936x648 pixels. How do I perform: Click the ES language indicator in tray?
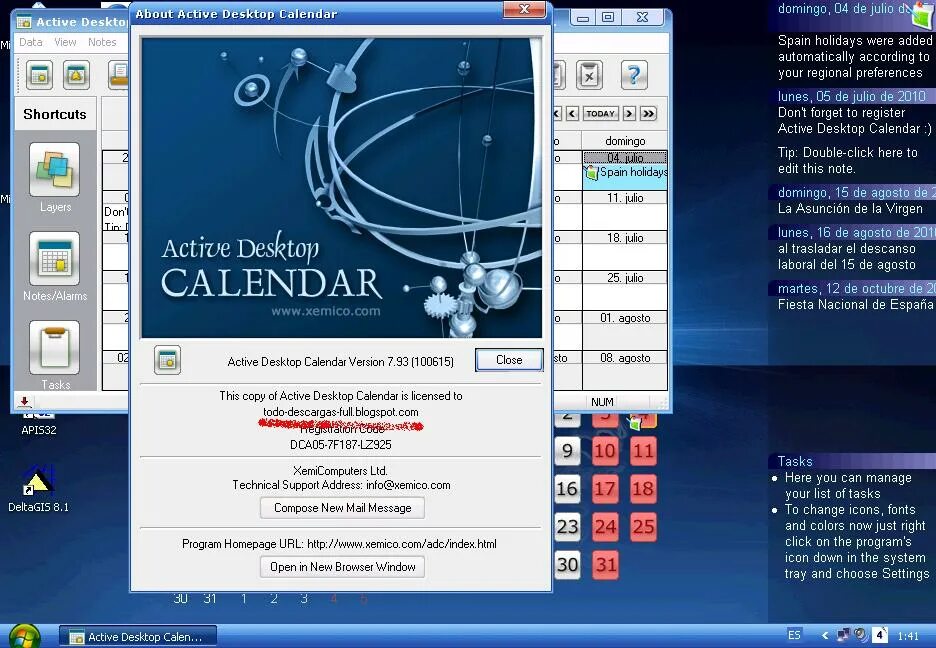click(794, 635)
